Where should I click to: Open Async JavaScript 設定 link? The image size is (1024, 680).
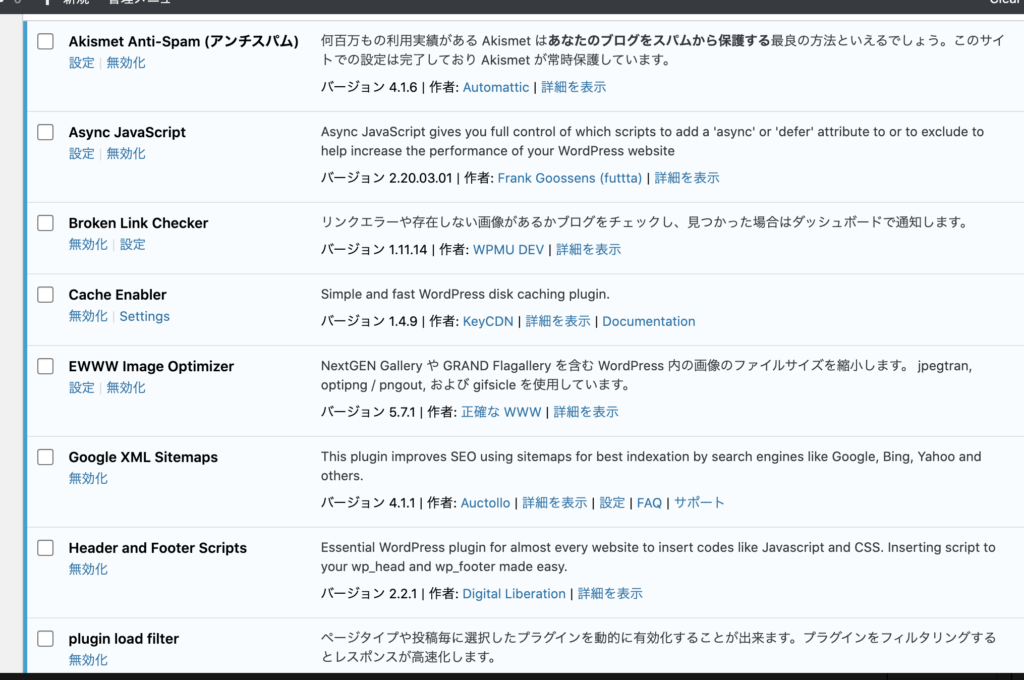click(x=82, y=154)
